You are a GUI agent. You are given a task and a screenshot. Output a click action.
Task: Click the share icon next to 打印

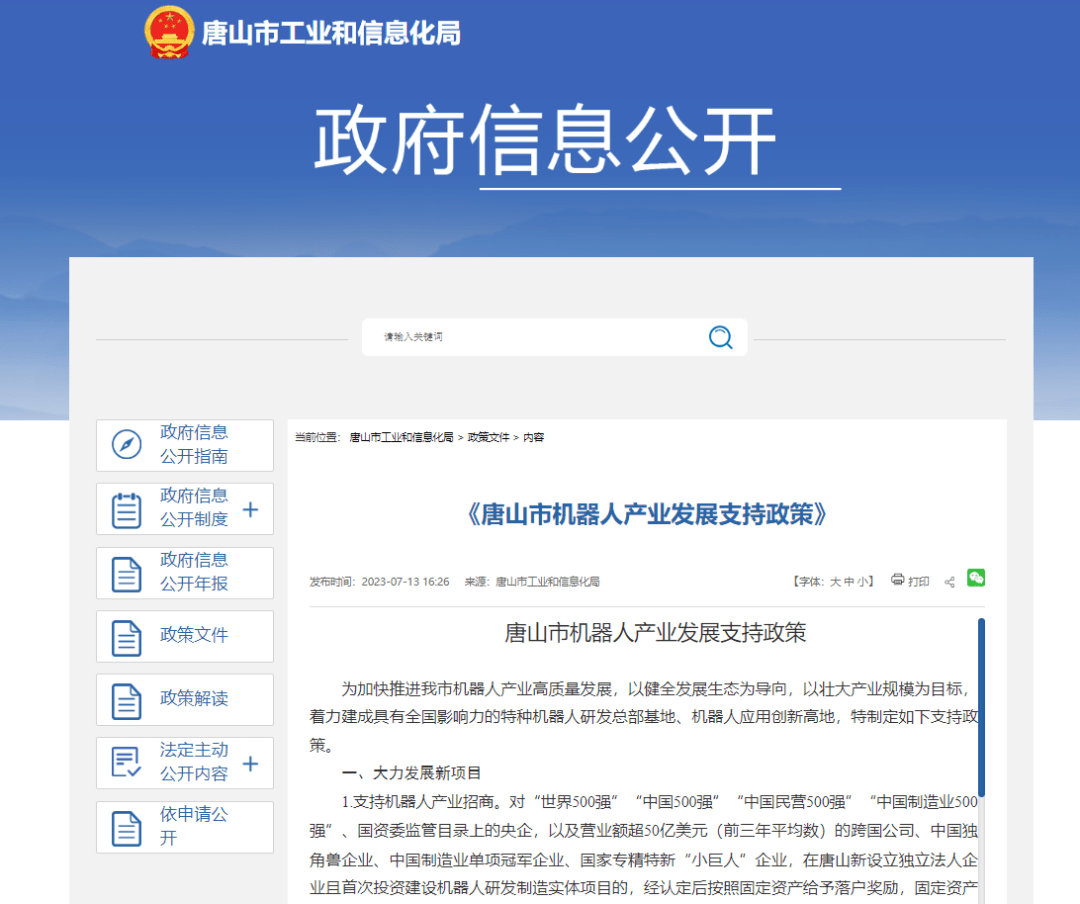[x=950, y=580]
